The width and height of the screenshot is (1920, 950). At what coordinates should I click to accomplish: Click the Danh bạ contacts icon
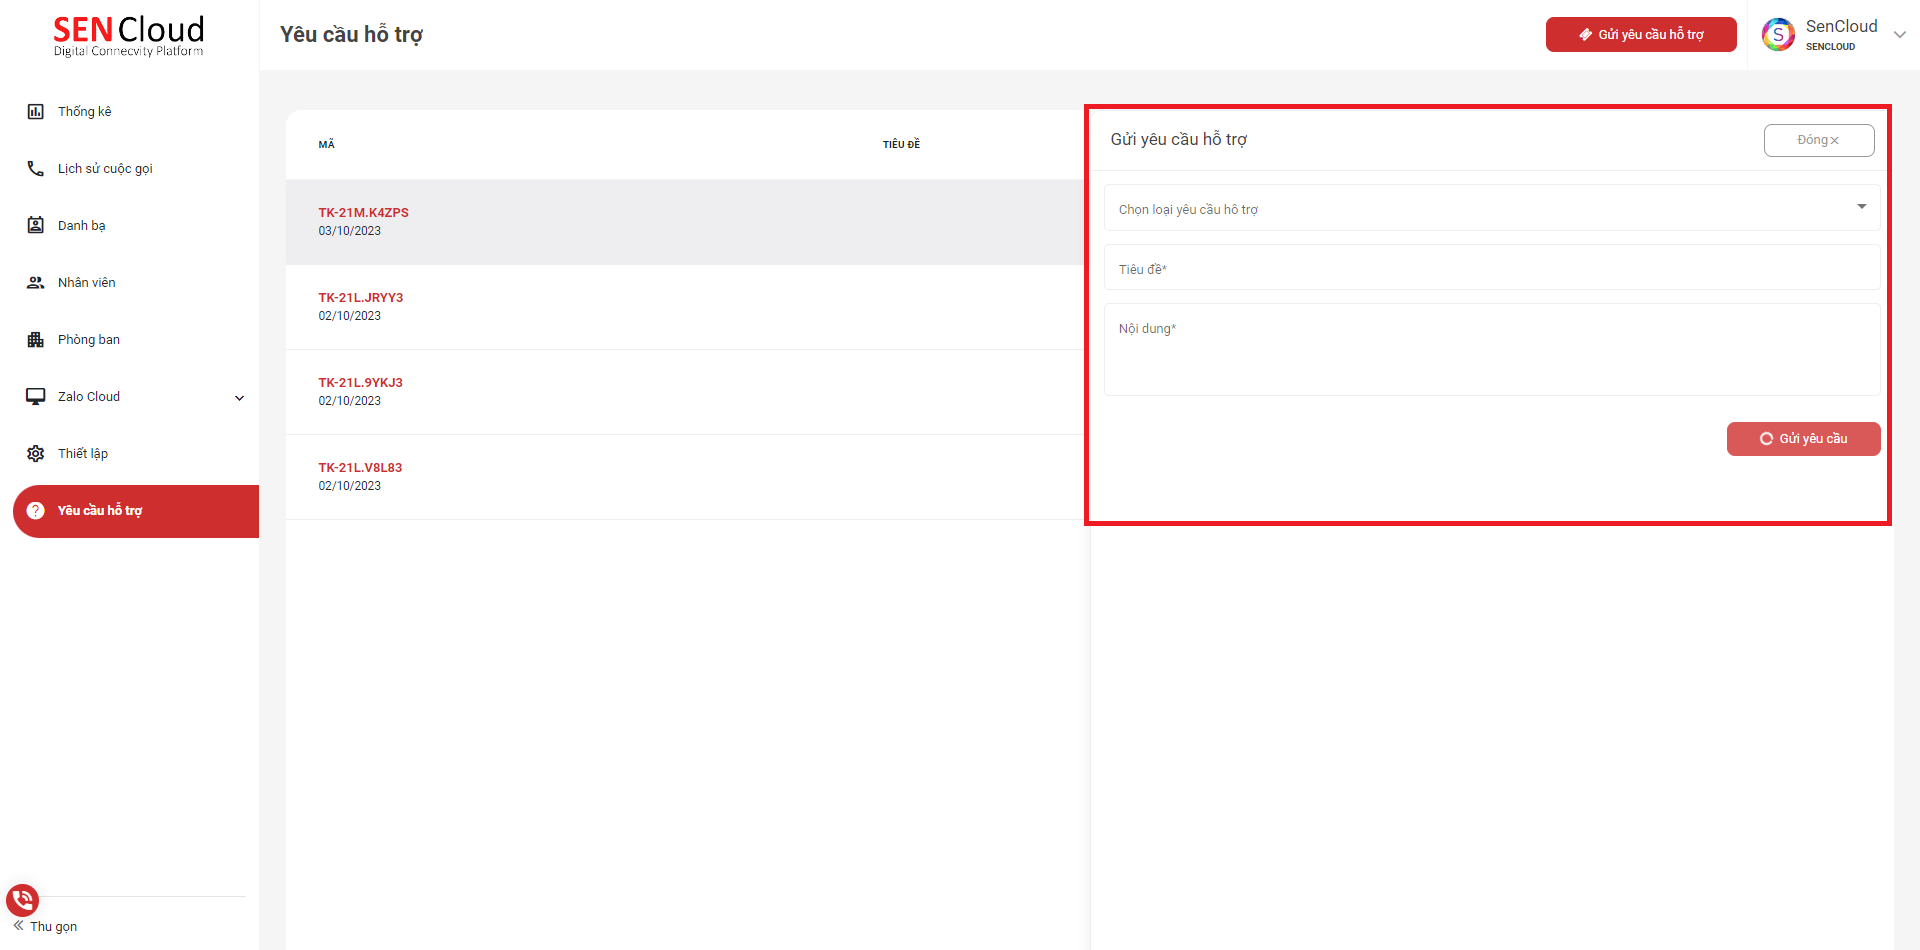coord(36,226)
